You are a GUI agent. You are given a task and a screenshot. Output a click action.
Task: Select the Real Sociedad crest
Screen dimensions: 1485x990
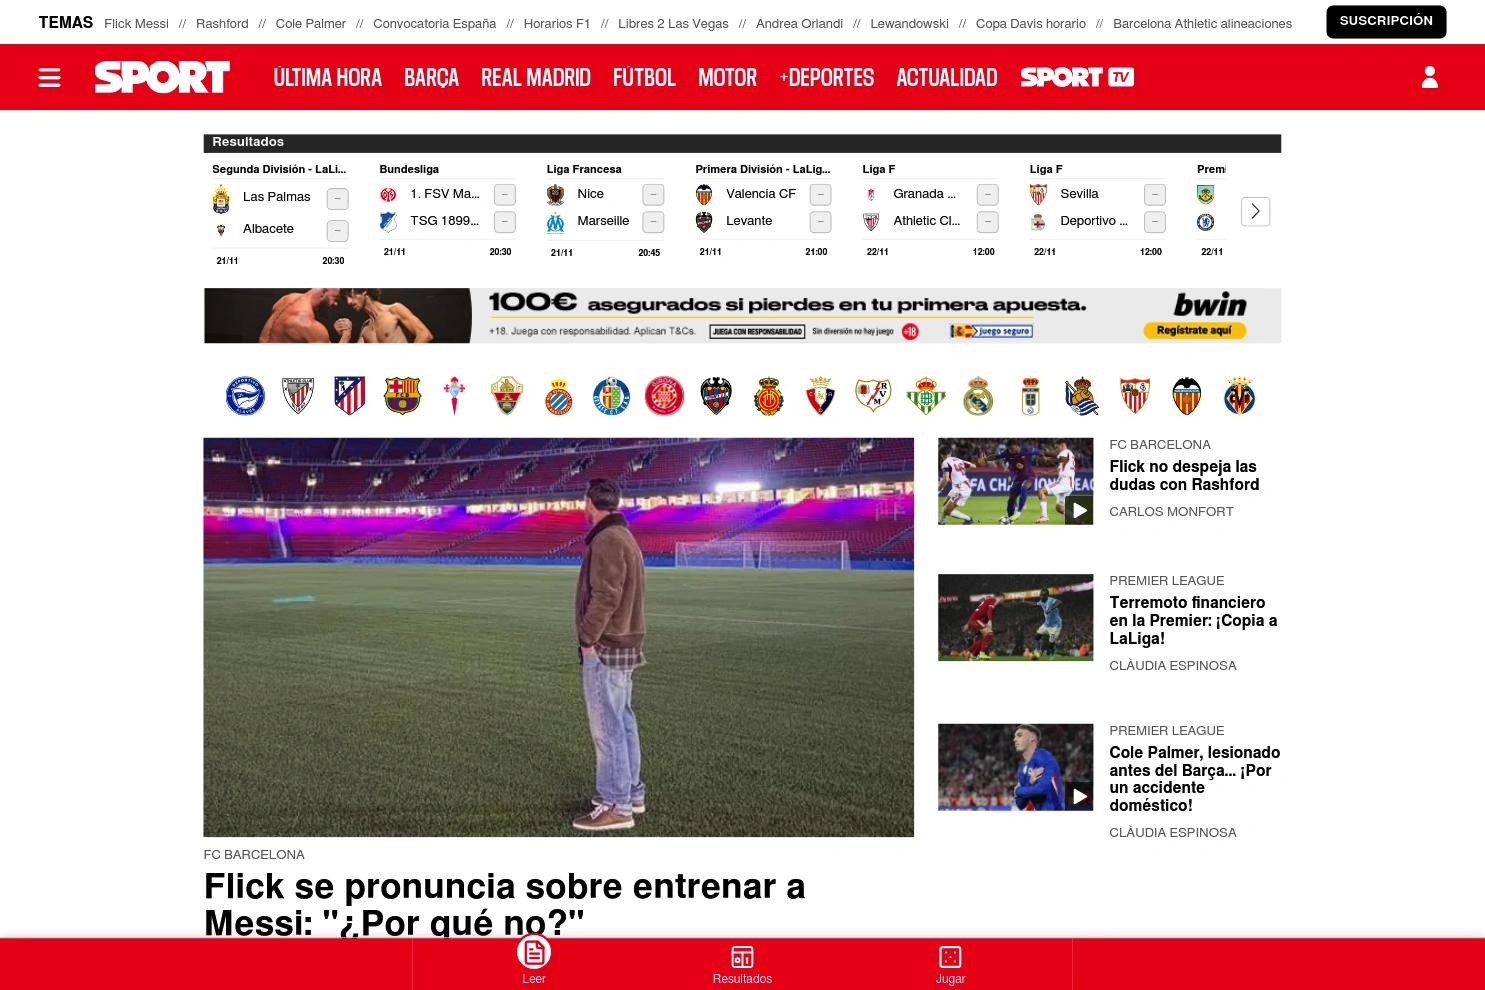1082,396
